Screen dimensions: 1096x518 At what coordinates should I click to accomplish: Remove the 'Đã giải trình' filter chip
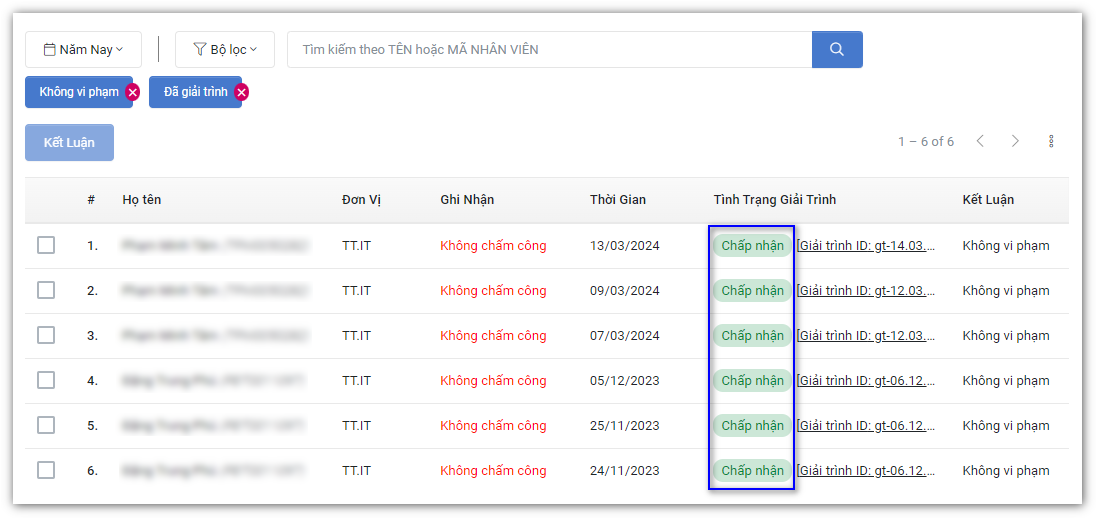click(241, 92)
